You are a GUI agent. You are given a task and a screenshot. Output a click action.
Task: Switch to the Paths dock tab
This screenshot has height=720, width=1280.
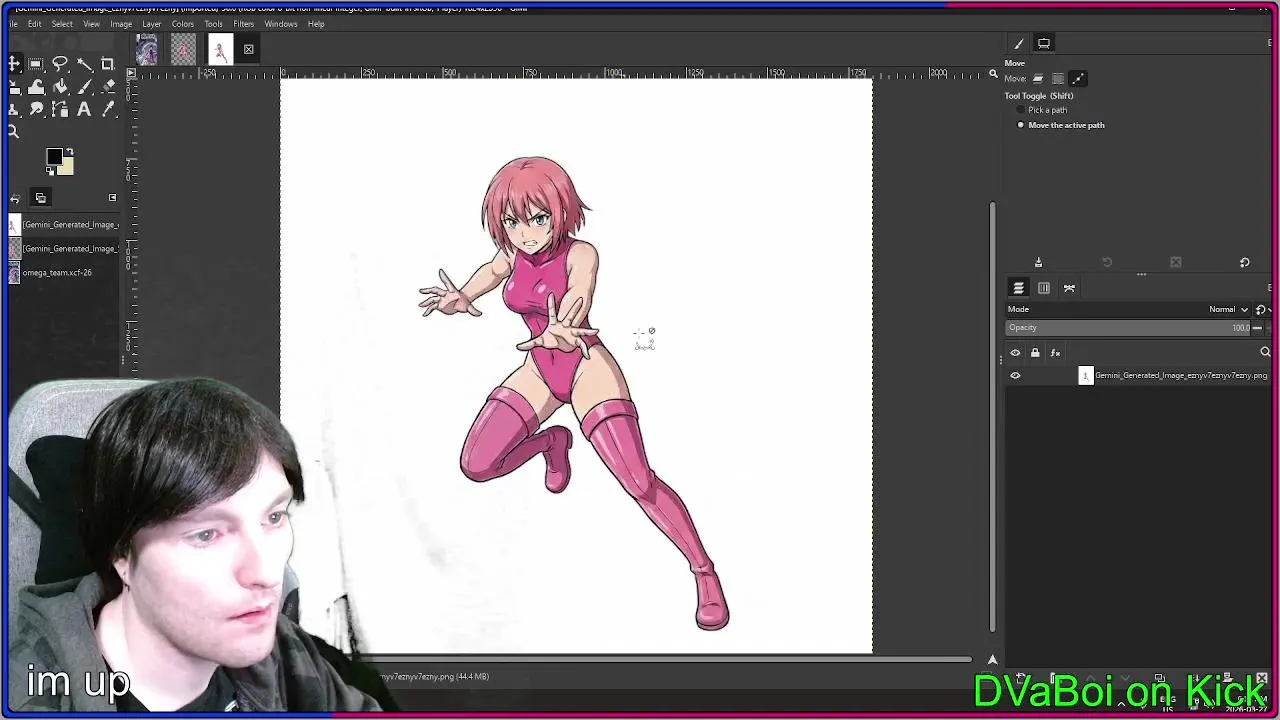[1069, 288]
